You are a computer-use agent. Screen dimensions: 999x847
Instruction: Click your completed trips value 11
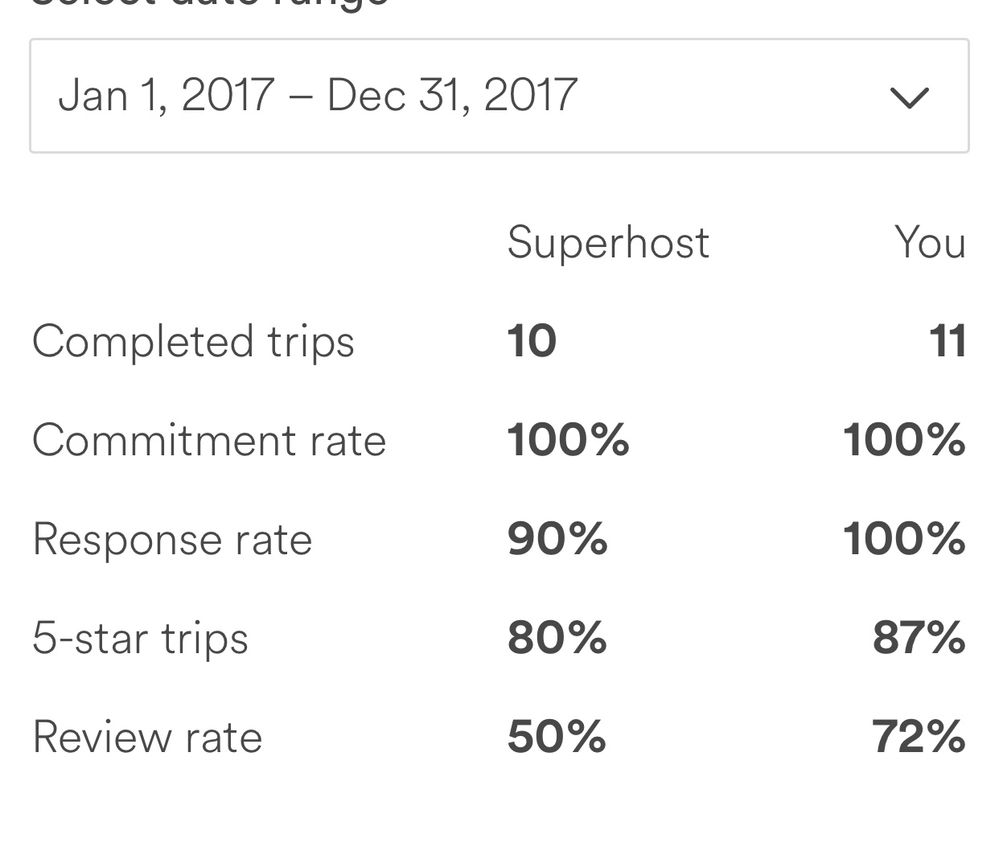point(947,342)
